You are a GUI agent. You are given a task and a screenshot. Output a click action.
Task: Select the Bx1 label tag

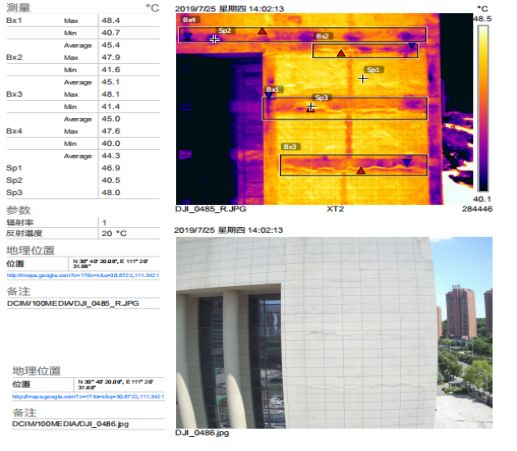pyautogui.click(x=274, y=89)
